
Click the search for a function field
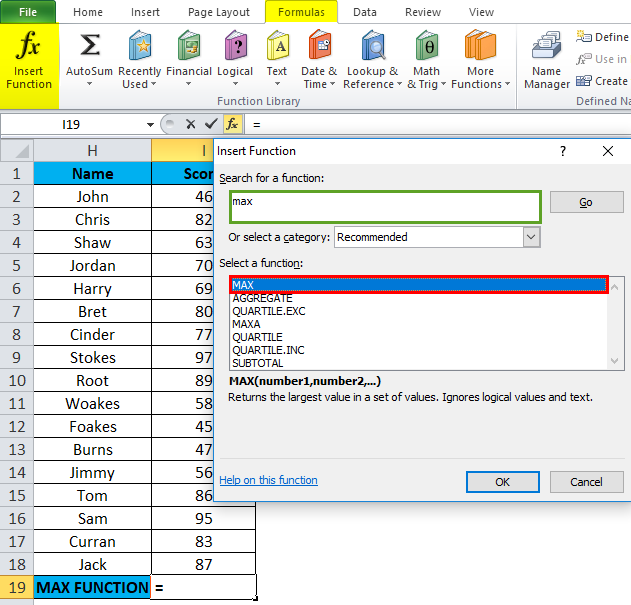(x=385, y=207)
